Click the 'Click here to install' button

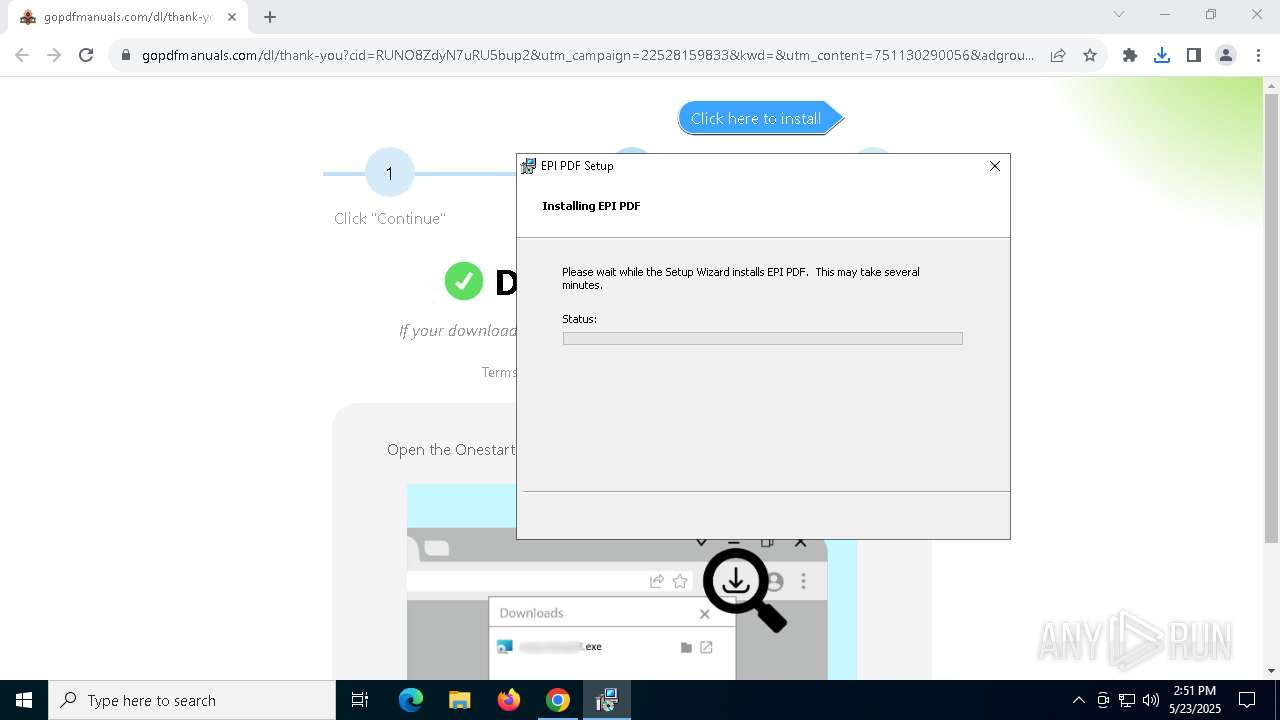(760, 118)
